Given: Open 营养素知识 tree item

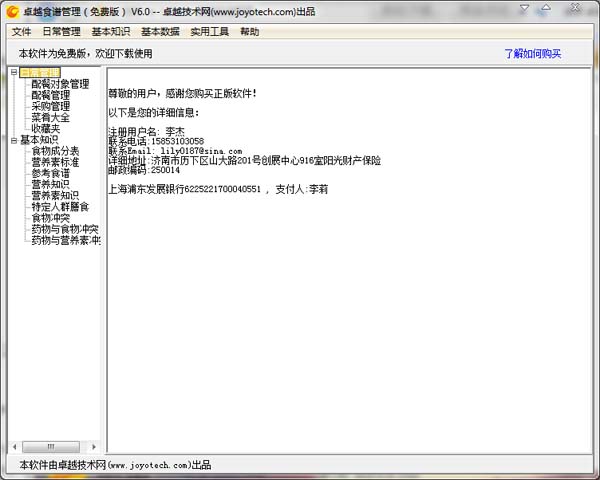Looking at the screenshot, I should (x=55, y=196).
